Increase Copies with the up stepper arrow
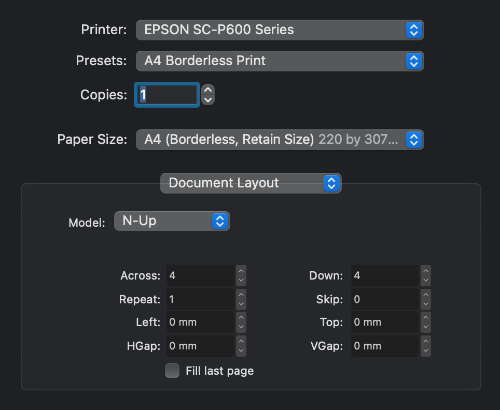This screenshot has width=500, height=410. [x=208, y=90]
